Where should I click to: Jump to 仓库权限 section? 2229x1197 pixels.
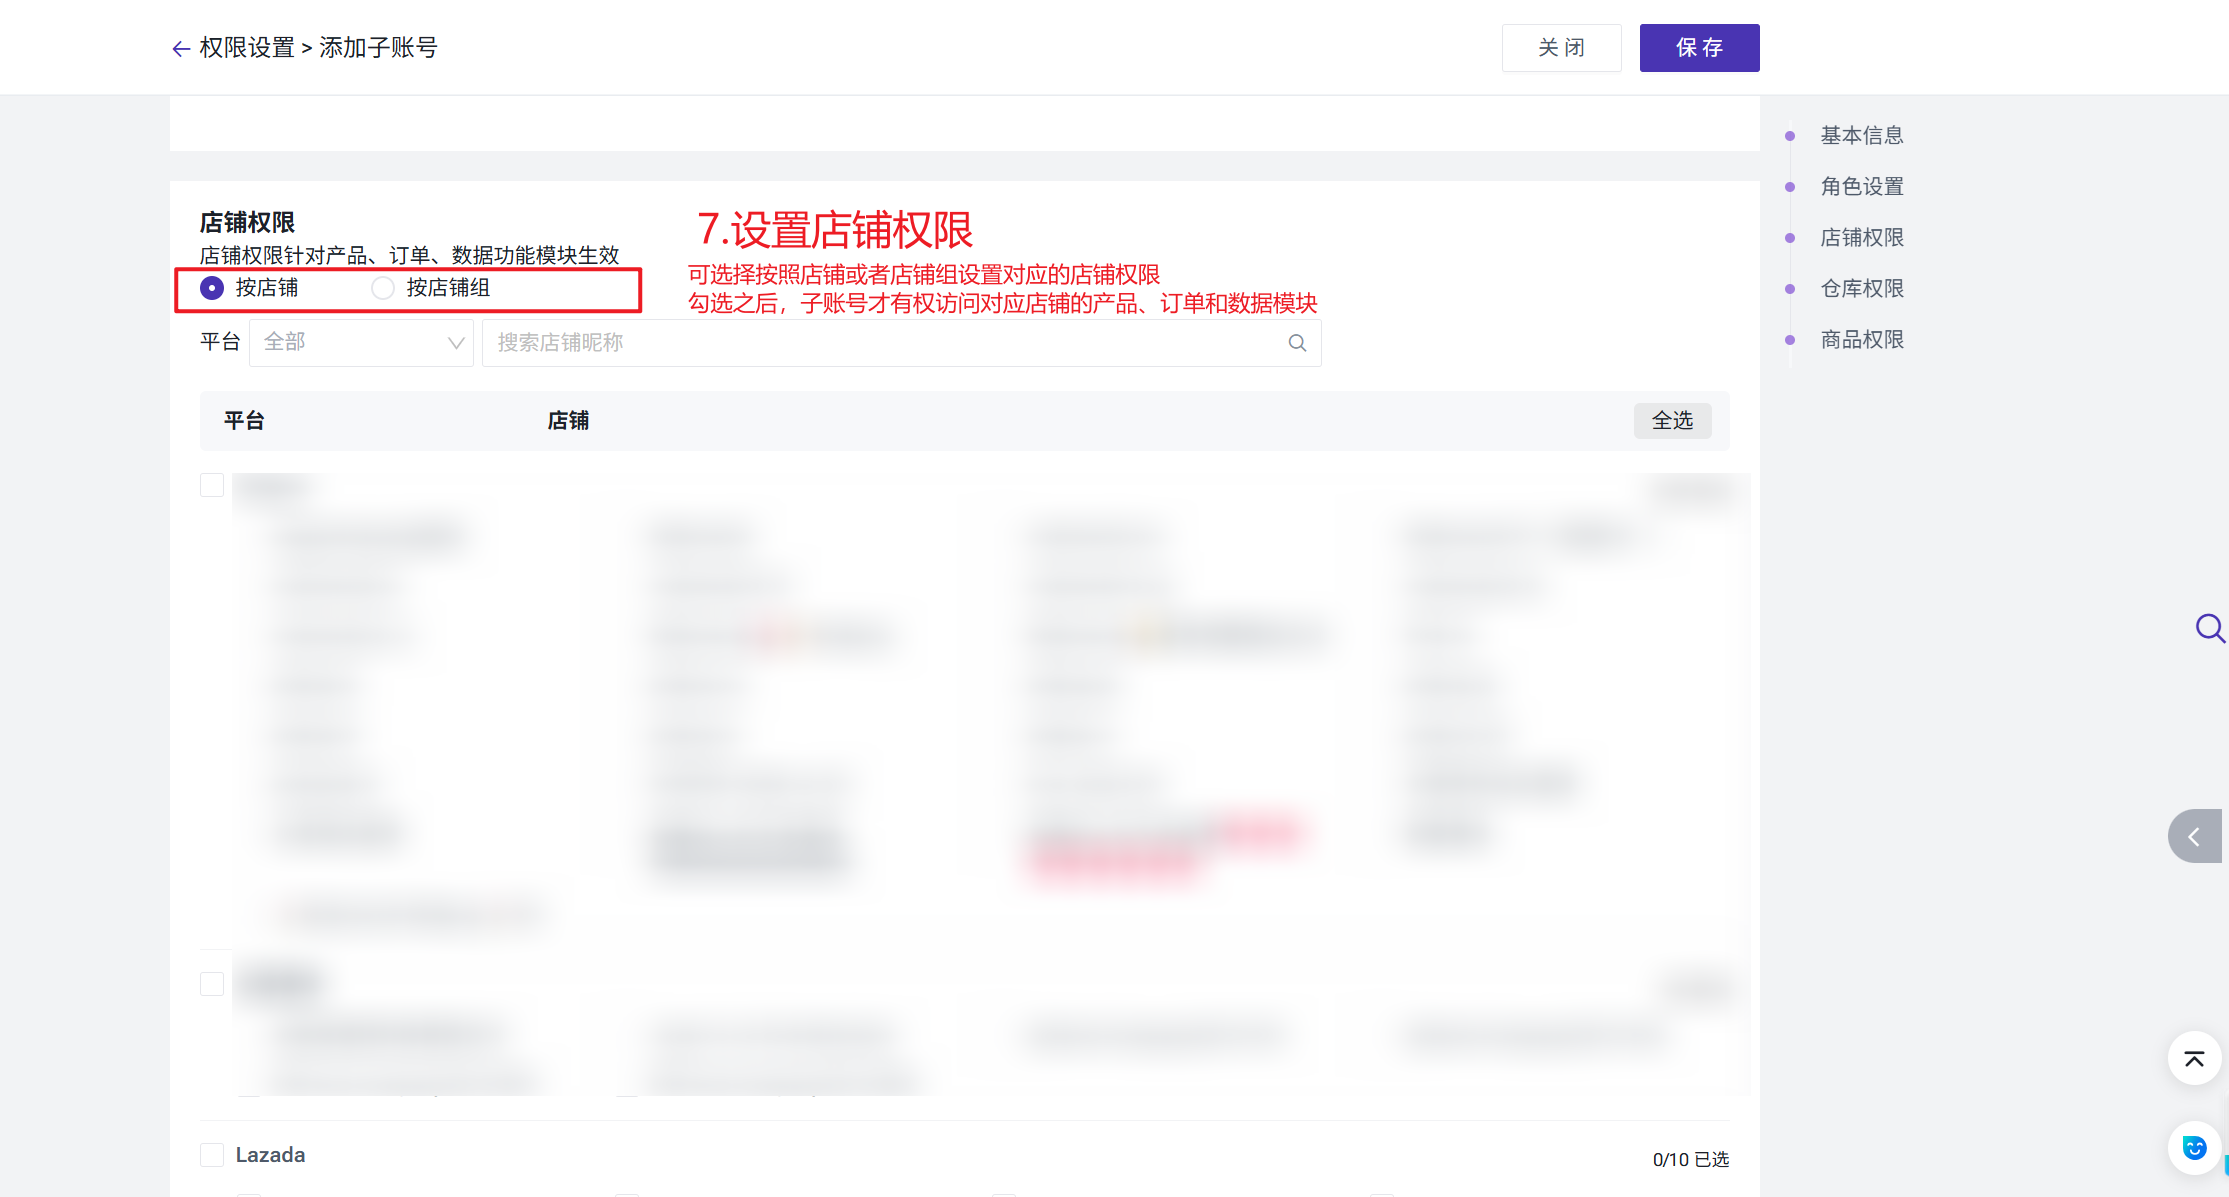click(1861, 288)
